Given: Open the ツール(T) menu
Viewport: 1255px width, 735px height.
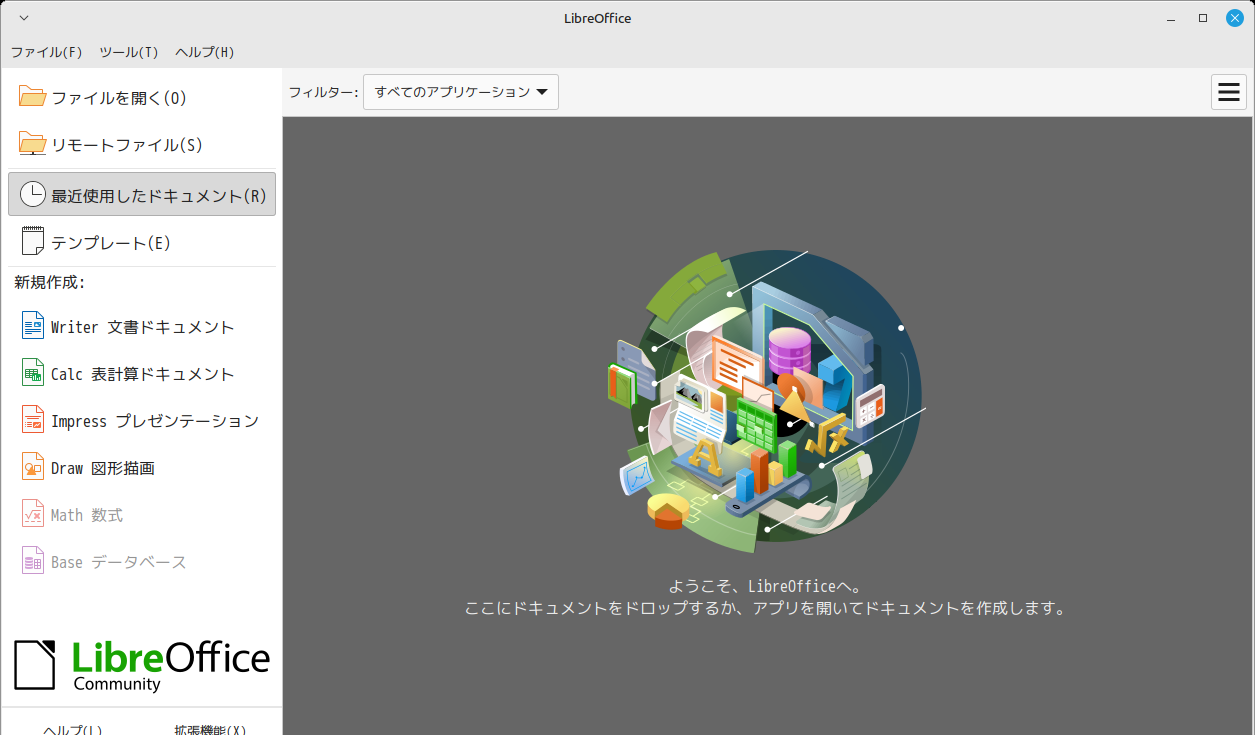Looking at the screenshot, I should click(x=128, y=52).
